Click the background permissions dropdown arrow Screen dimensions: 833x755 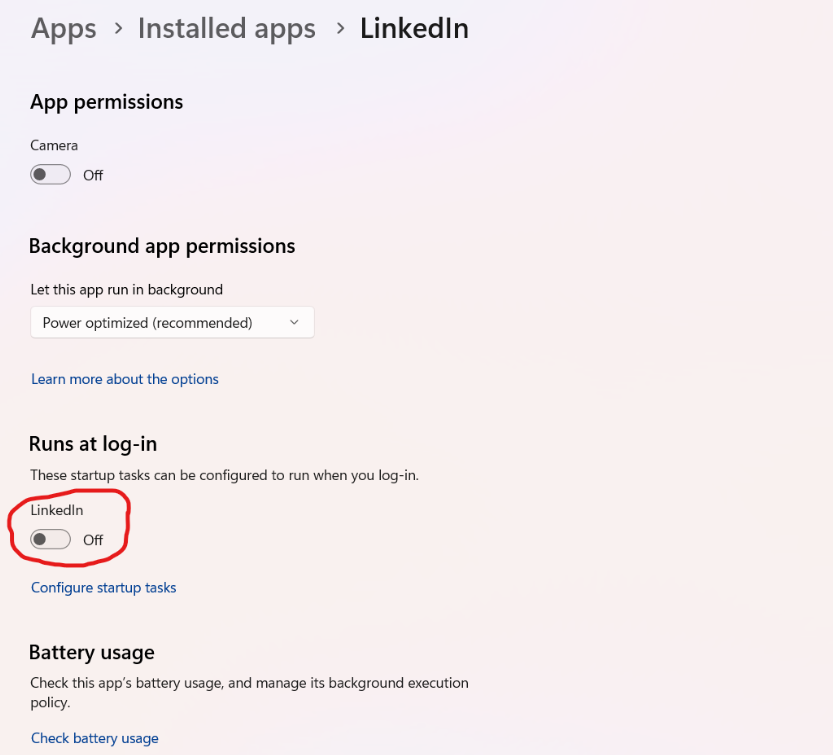(x=294, y=322)
